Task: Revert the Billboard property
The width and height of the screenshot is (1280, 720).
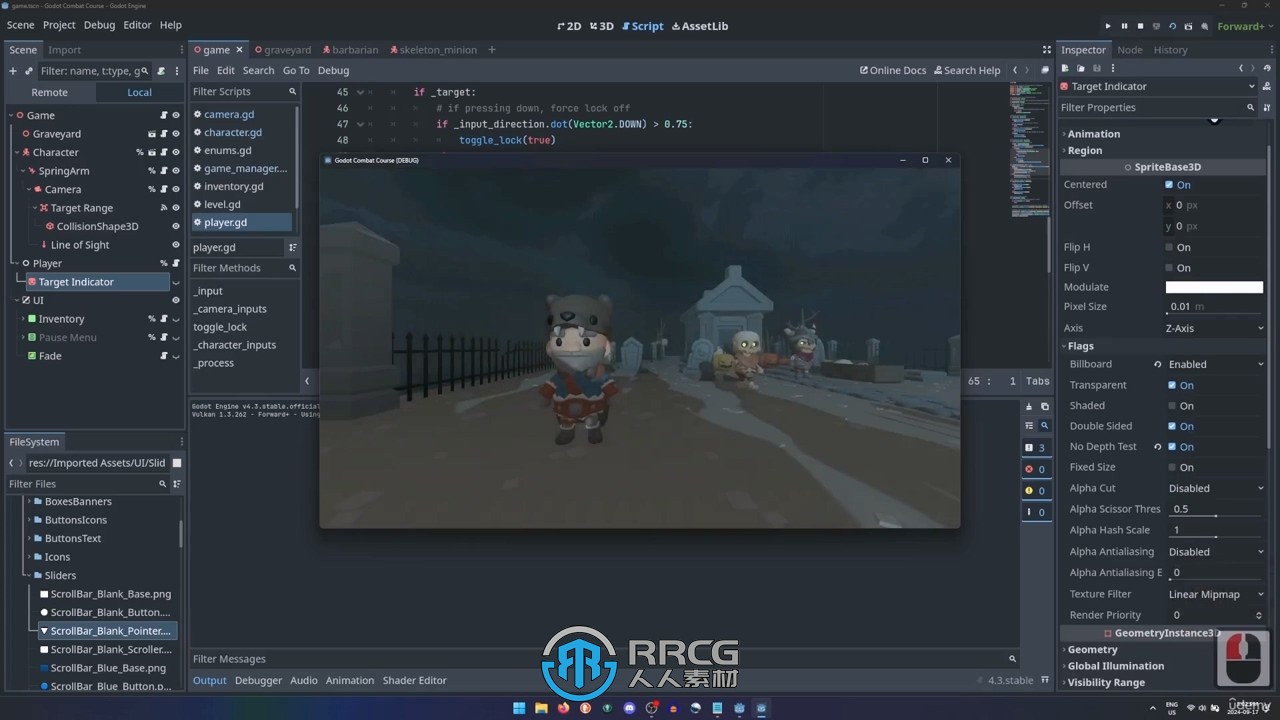Action: coord(1157,365)
